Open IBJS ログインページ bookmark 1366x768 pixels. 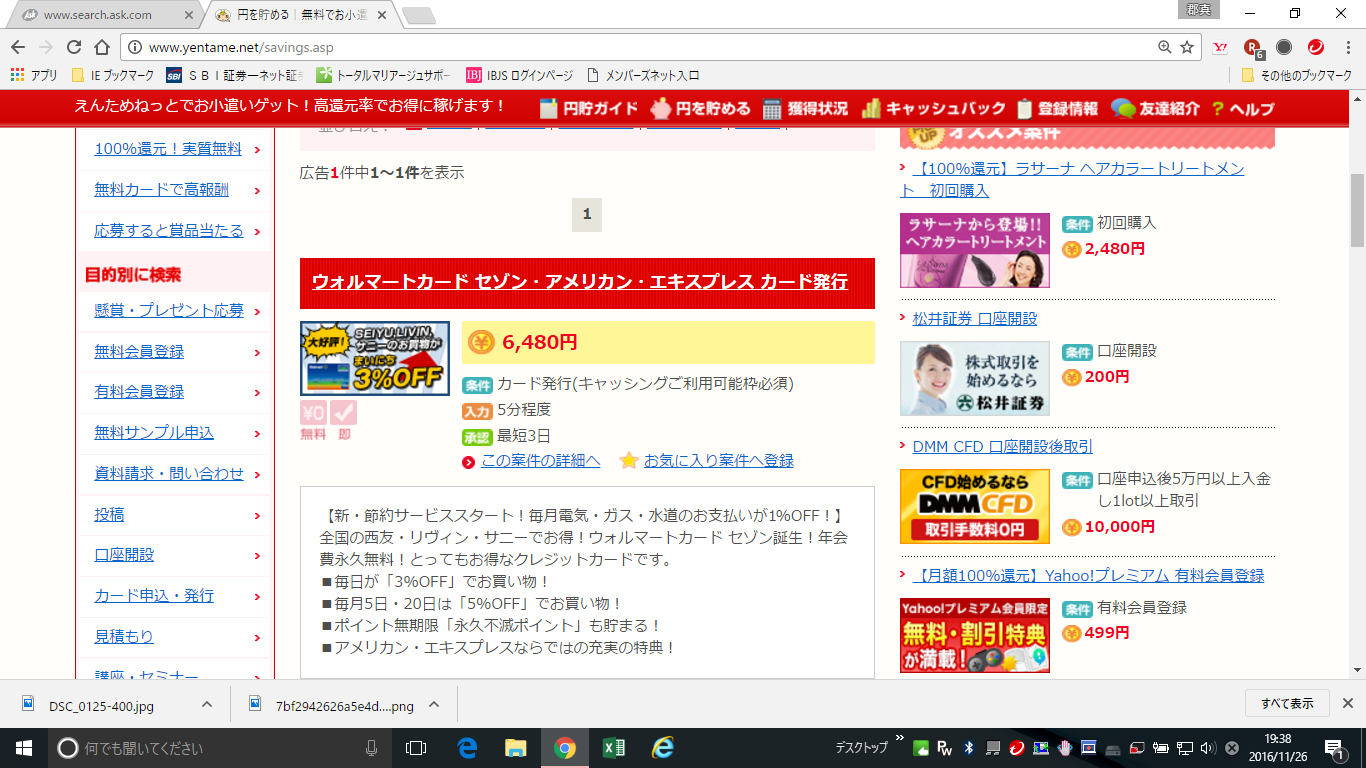(x=520, y=75)
